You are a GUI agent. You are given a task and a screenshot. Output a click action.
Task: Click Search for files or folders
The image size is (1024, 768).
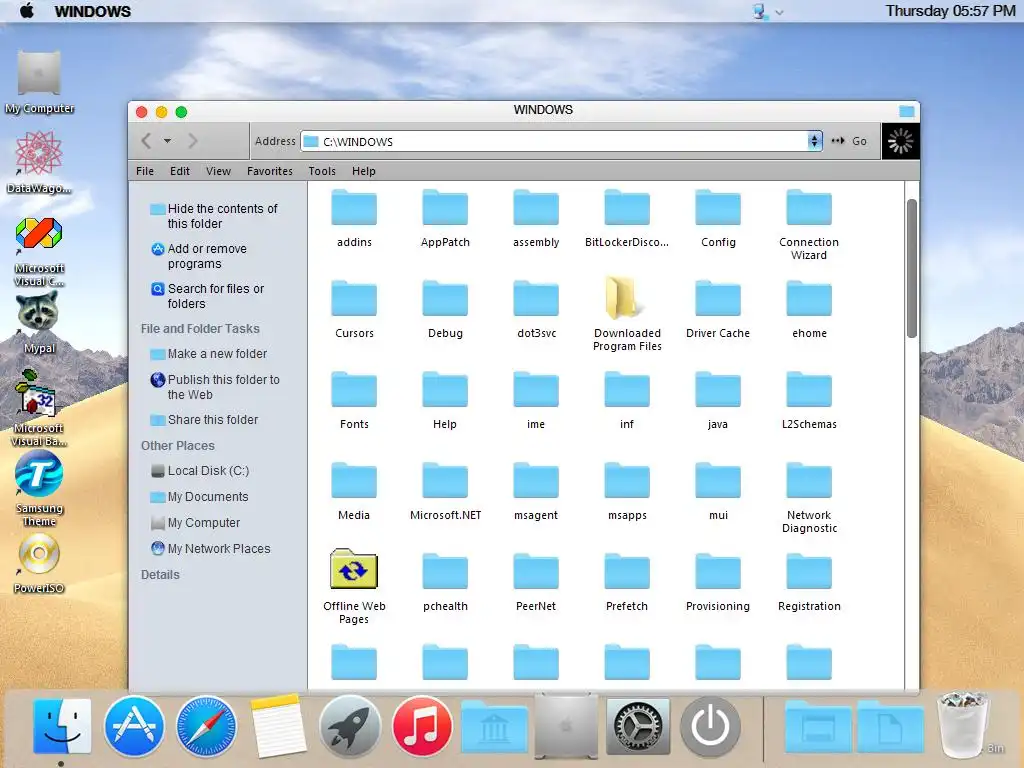coord(208,296)
